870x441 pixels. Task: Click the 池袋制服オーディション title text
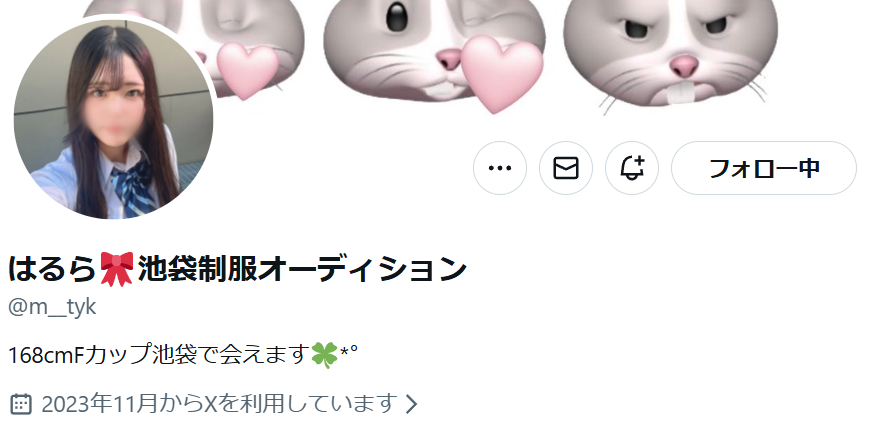click(x=302, y=269)
